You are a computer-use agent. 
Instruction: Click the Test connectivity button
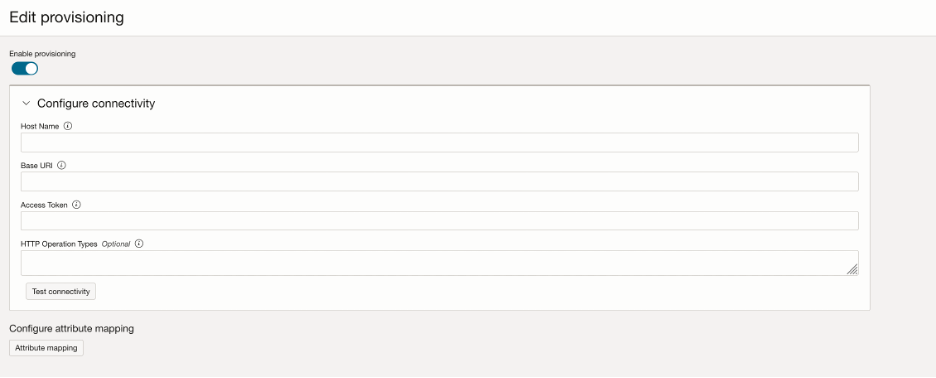pyautogui.click(x=61, y=291)
